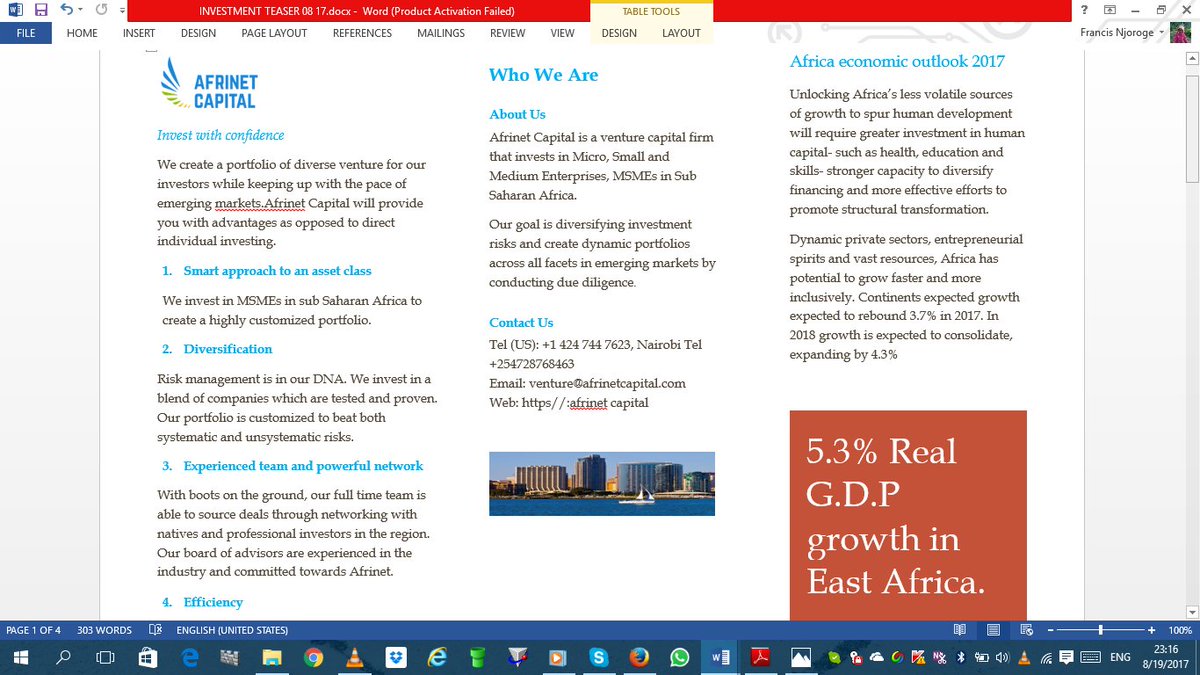Open Firefox from taskbar

640,657
